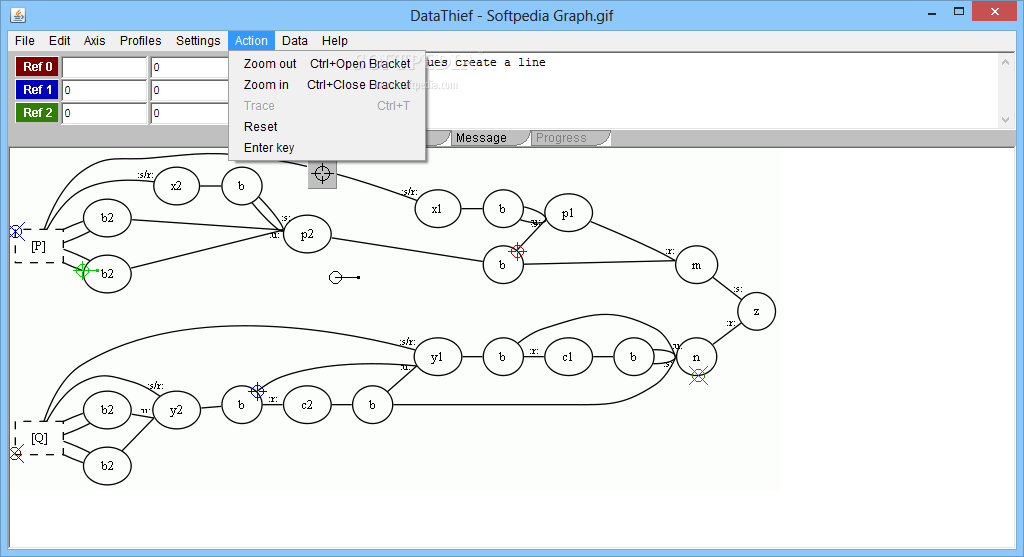This screenshot has height=557, width=1024.
Task: Focus the second Ref 1 value field
Action: 190,89
